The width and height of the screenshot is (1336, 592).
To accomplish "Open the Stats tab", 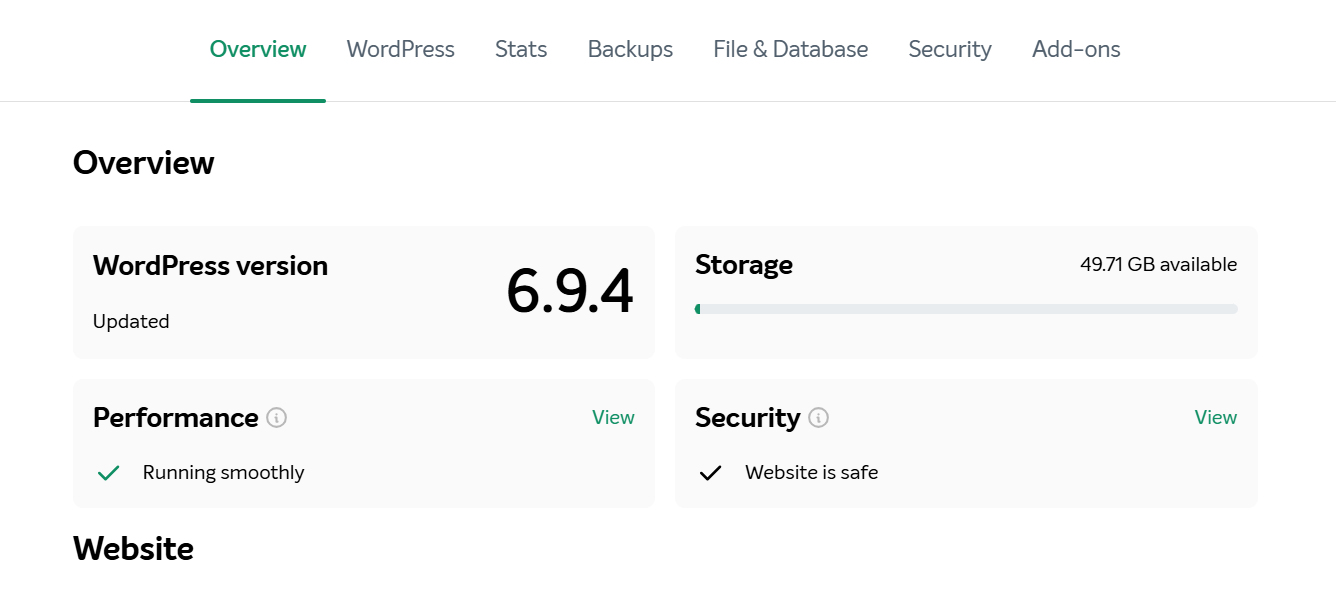I will 521,49.
